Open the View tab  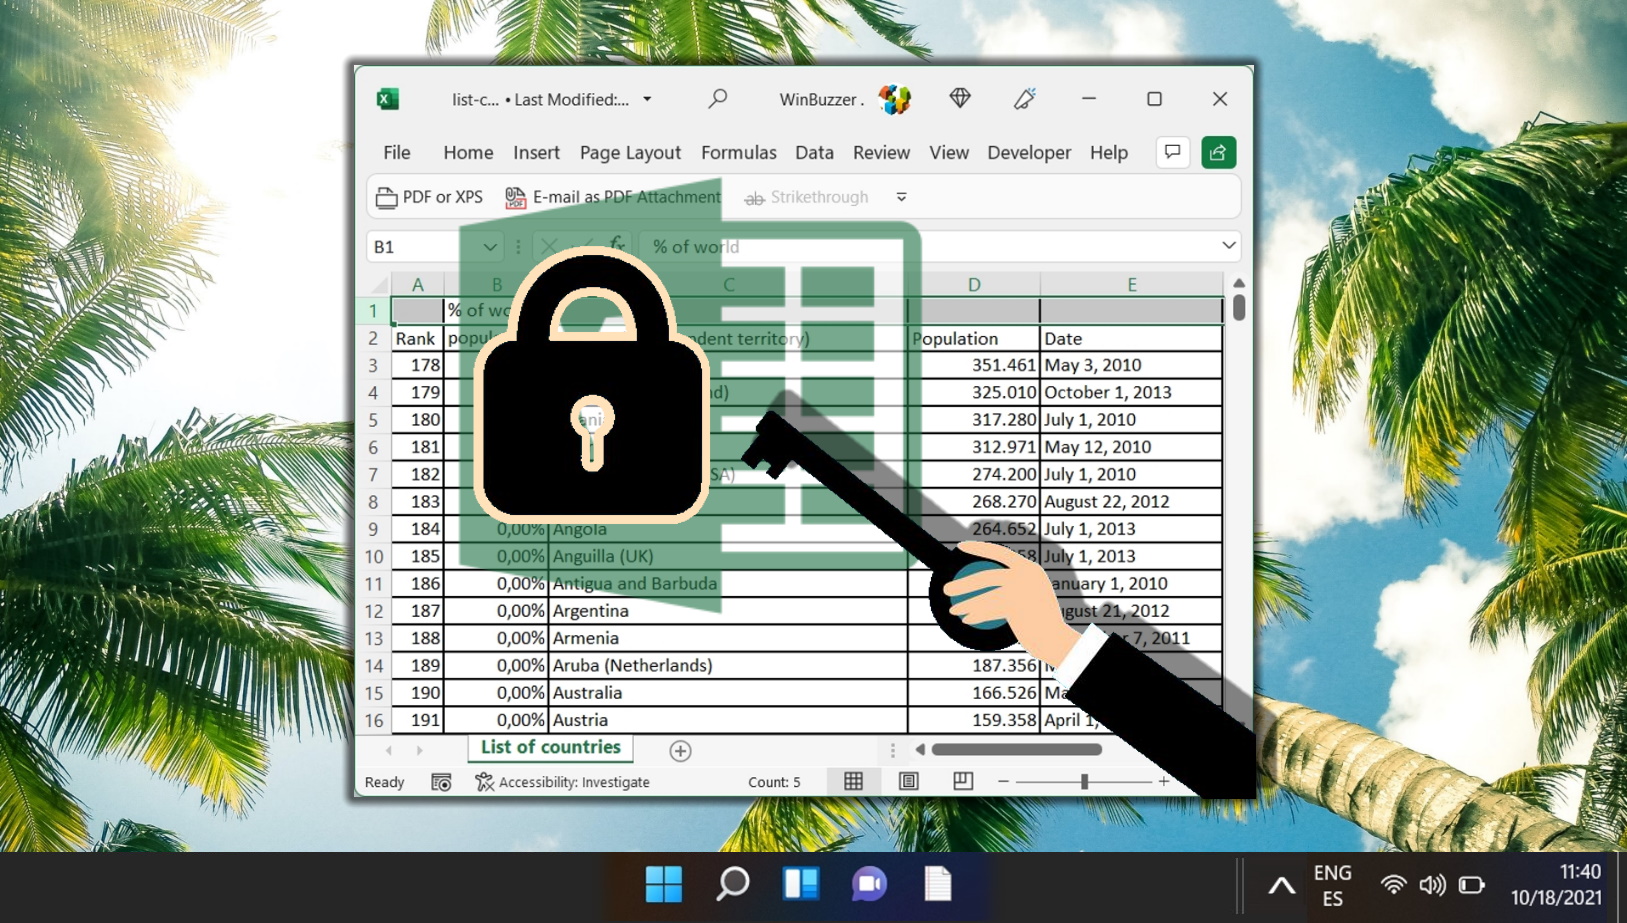click(949, 152)
